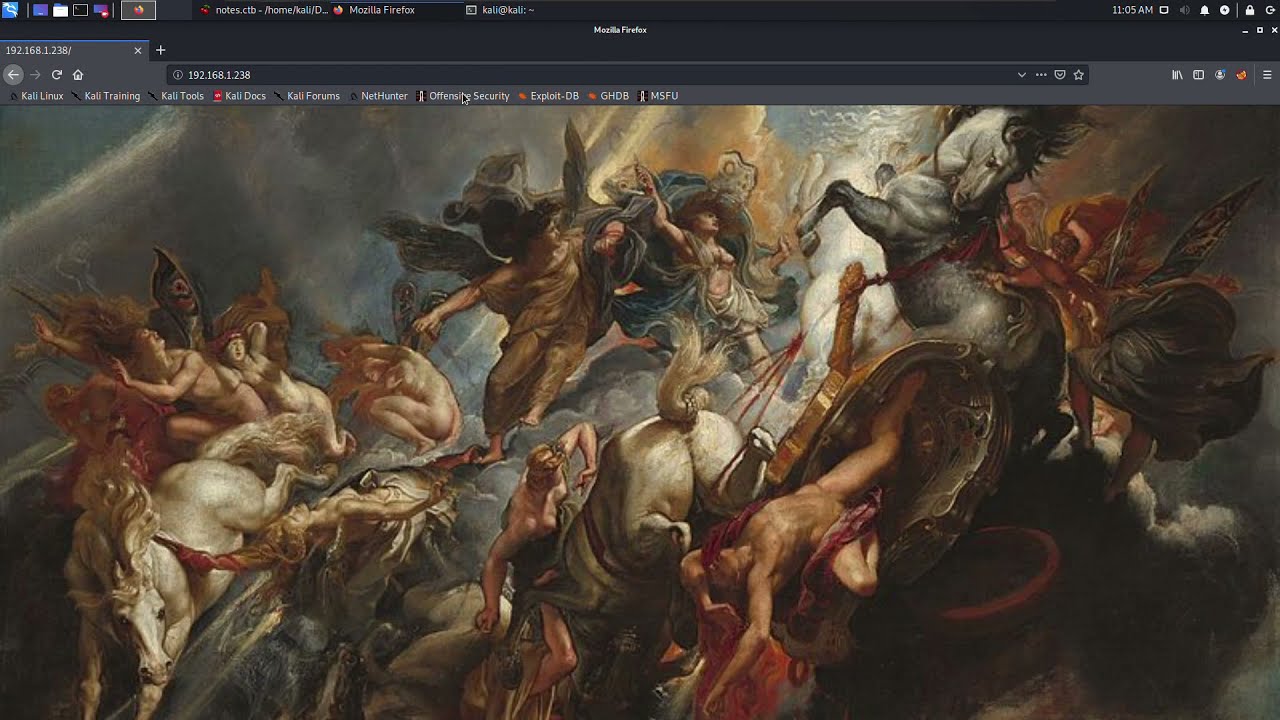Close the 192.168.1.238/ tab
The height and width of the screenshot is (720, 1280).
[138, 50]
